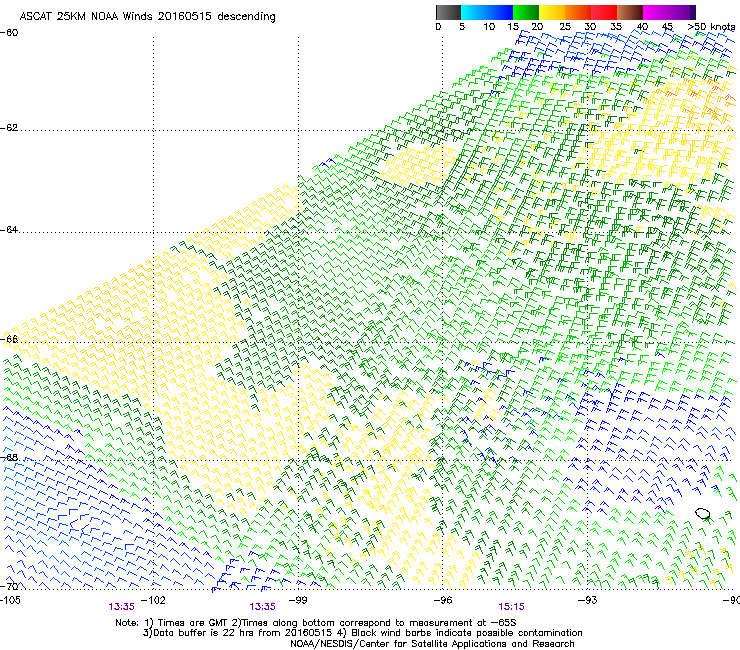This screenshot has width=740, height=650.
Task: Click the '-93' longitude axis label
Action: [x=588, y=600]
